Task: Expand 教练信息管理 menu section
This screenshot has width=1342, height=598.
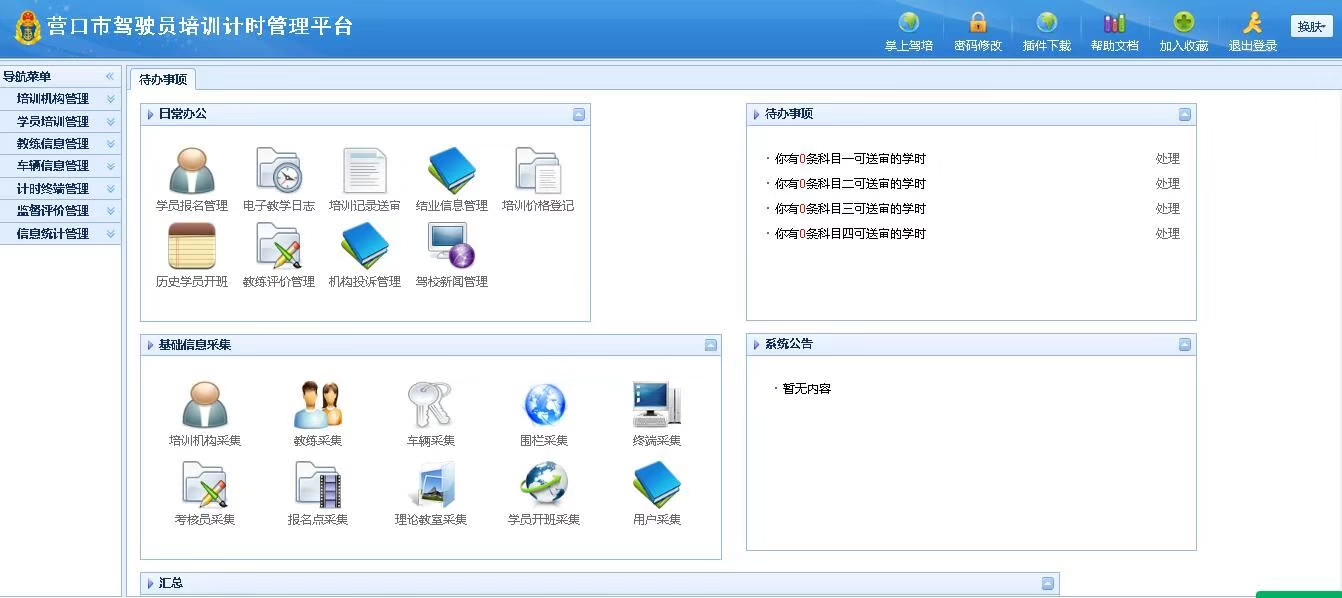Action: point(60,144)
